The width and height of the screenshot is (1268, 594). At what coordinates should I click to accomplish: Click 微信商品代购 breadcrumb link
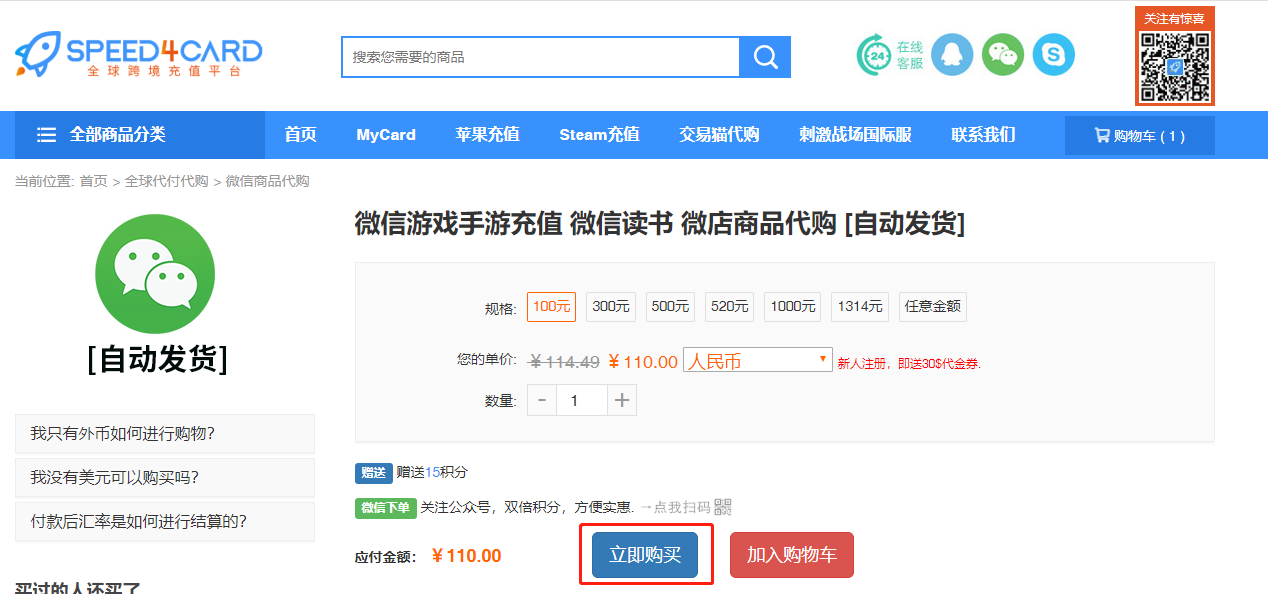coord(267,181)
